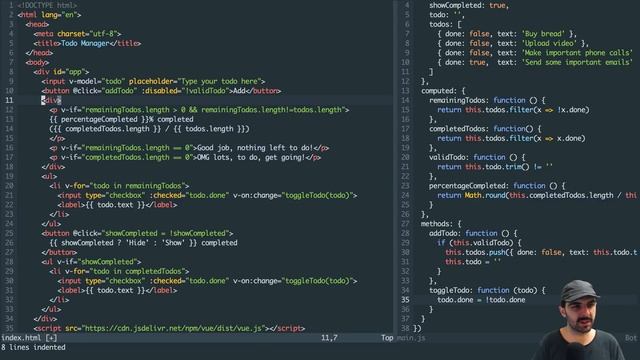The image size is (640, 360).
Task: Click the 'div id="app"' line
Action: tap(61, 72)
